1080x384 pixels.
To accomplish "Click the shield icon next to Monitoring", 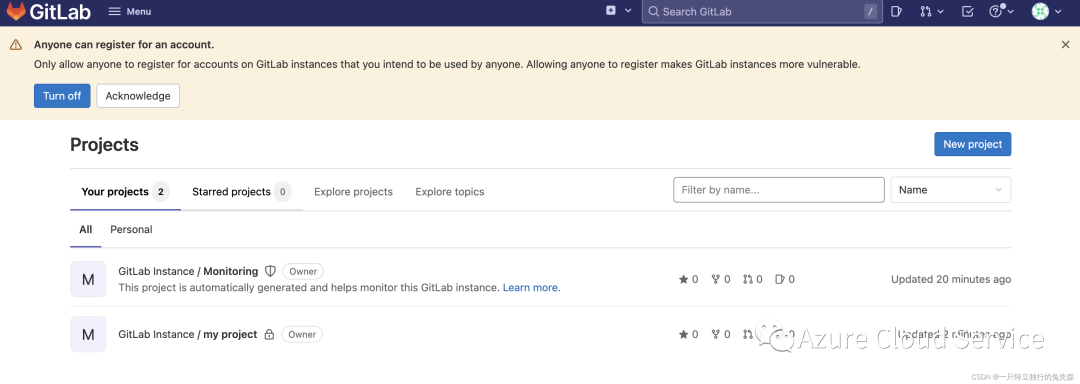I will click(271, 271).
